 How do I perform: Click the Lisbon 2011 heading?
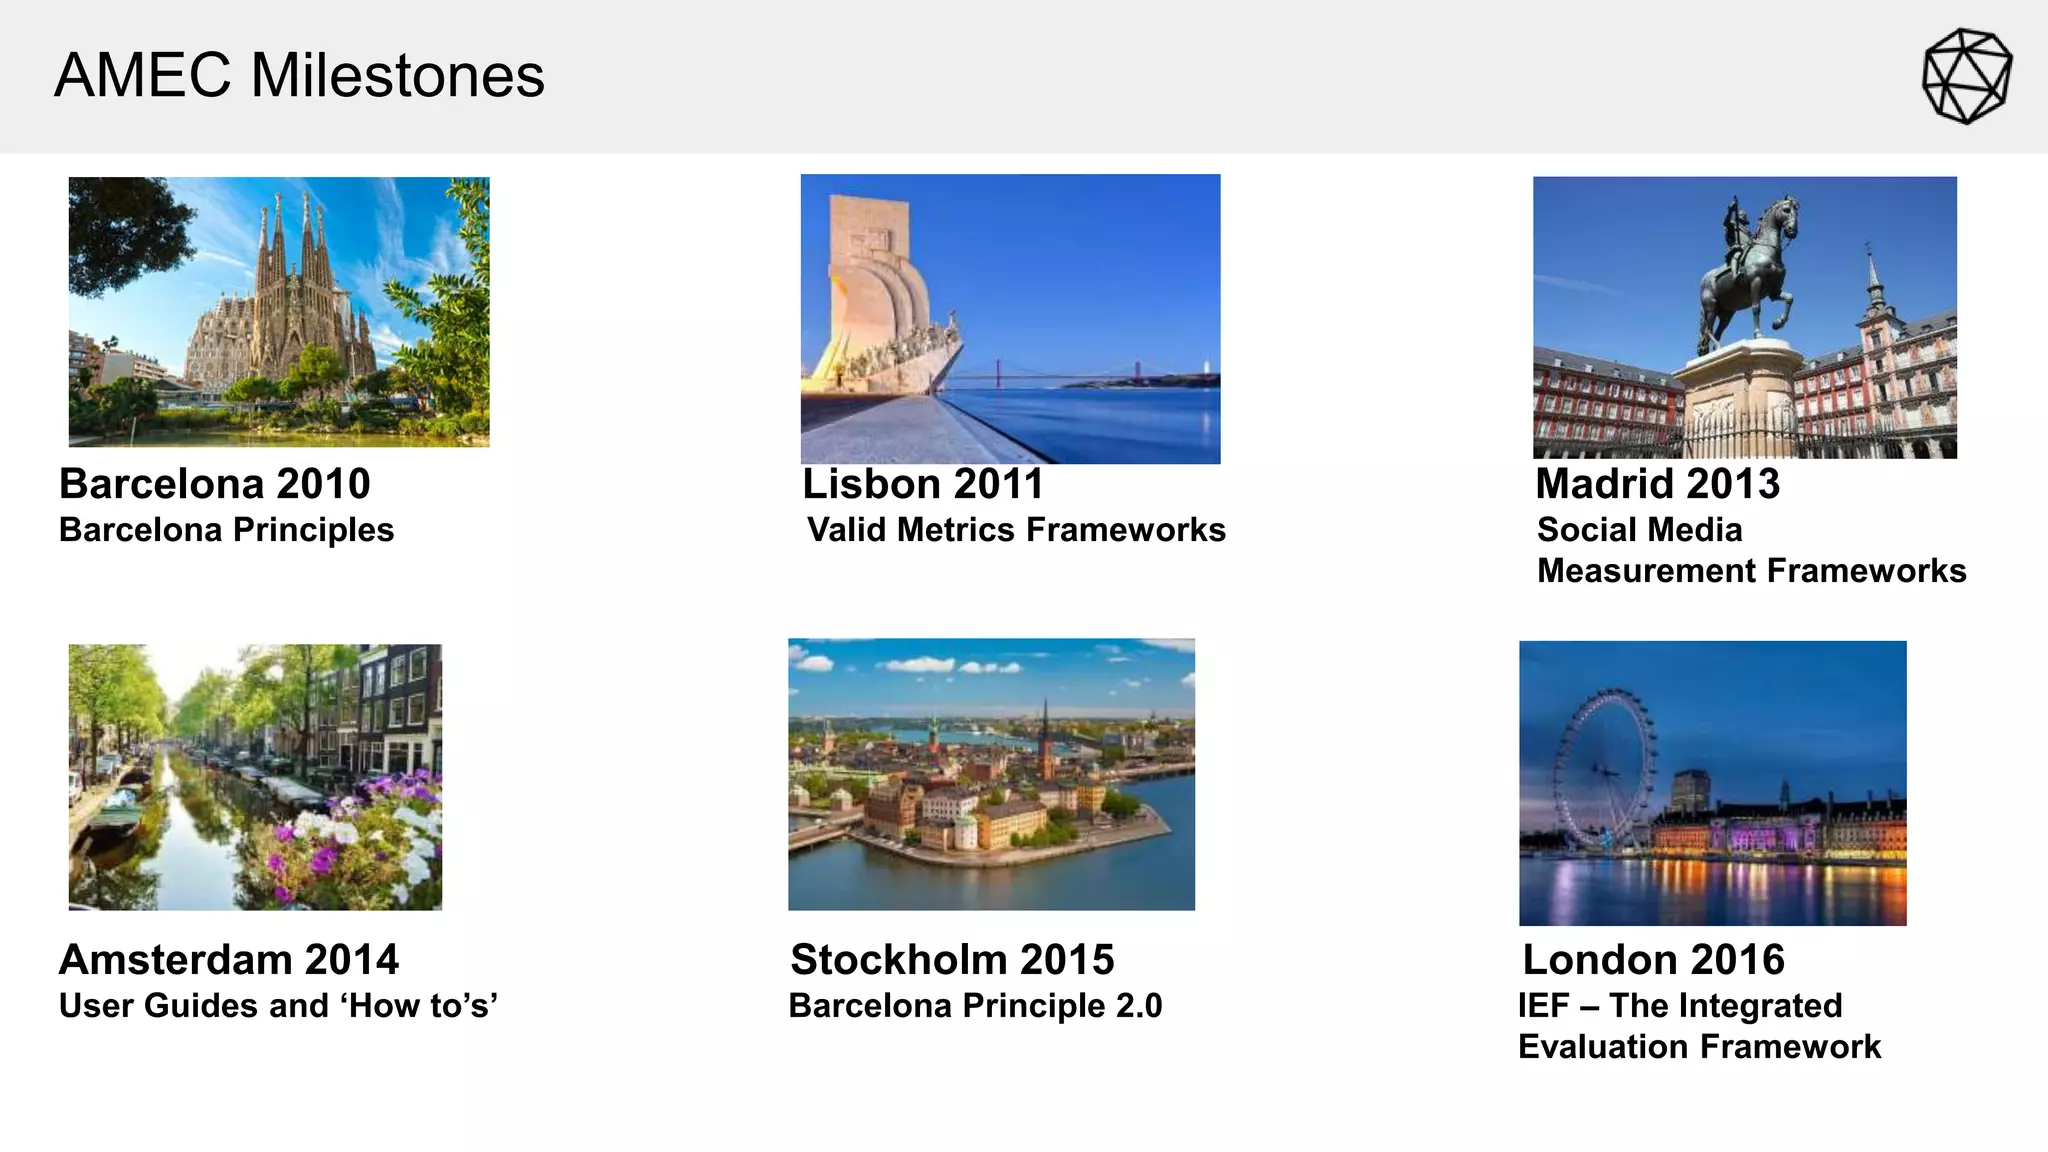(922, 484)
